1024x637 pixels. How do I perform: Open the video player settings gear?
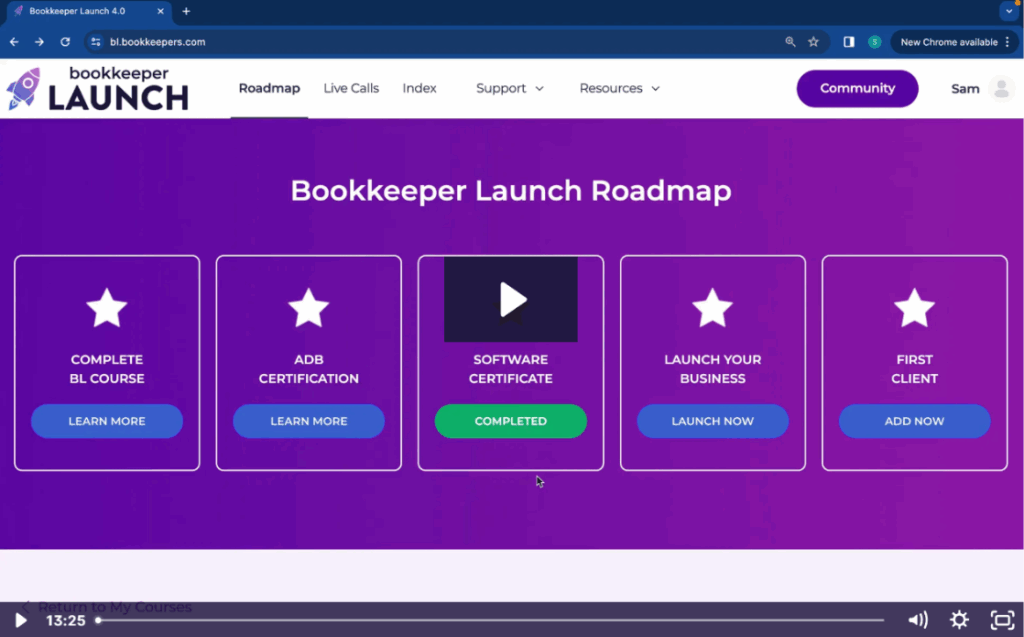pos(958,620)
